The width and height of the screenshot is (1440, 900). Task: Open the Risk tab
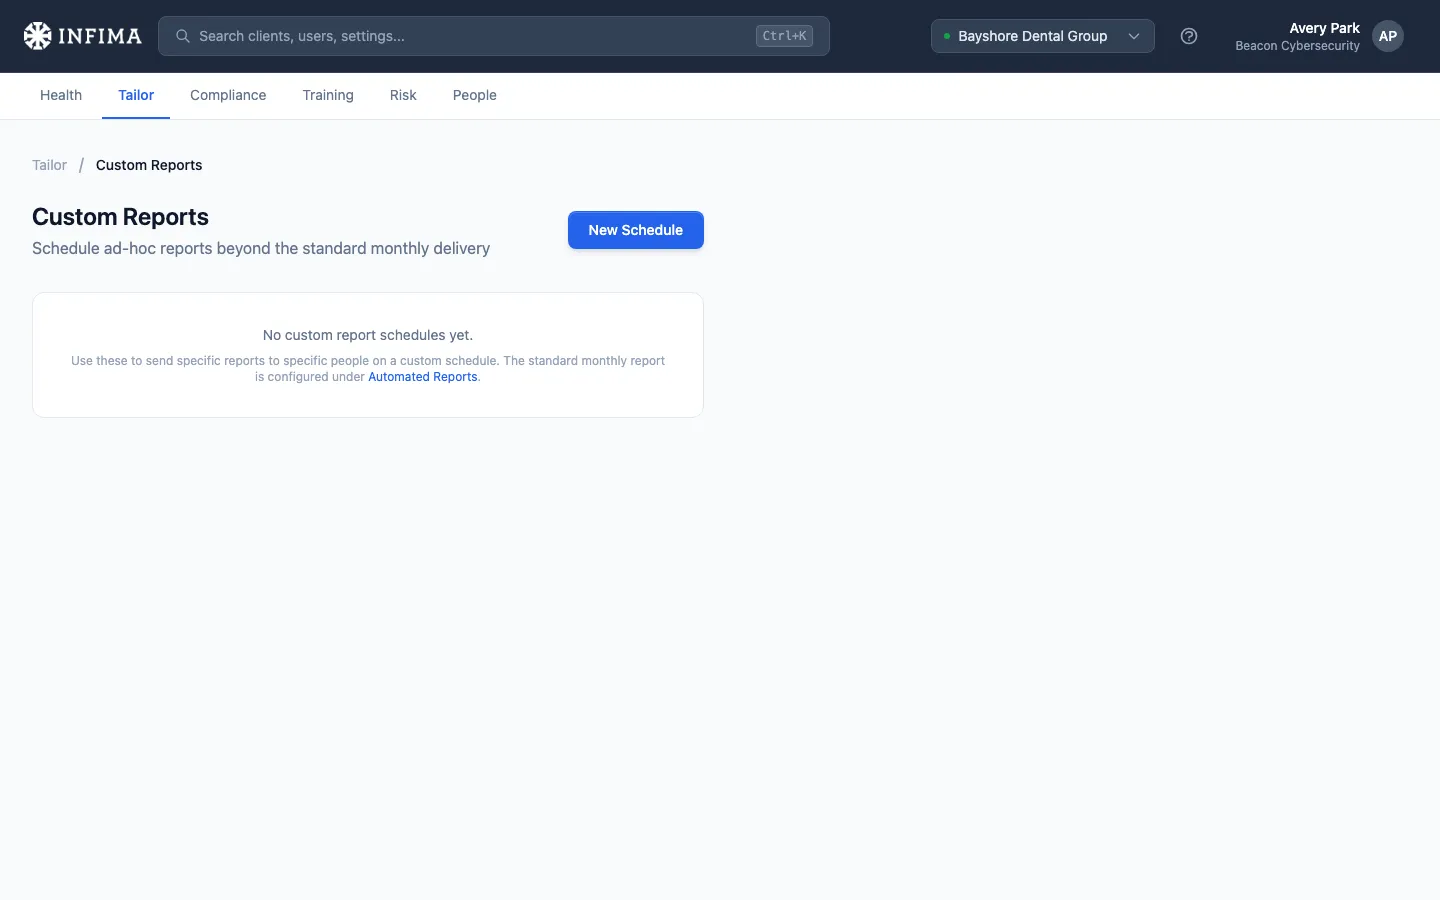pos(403,95)
